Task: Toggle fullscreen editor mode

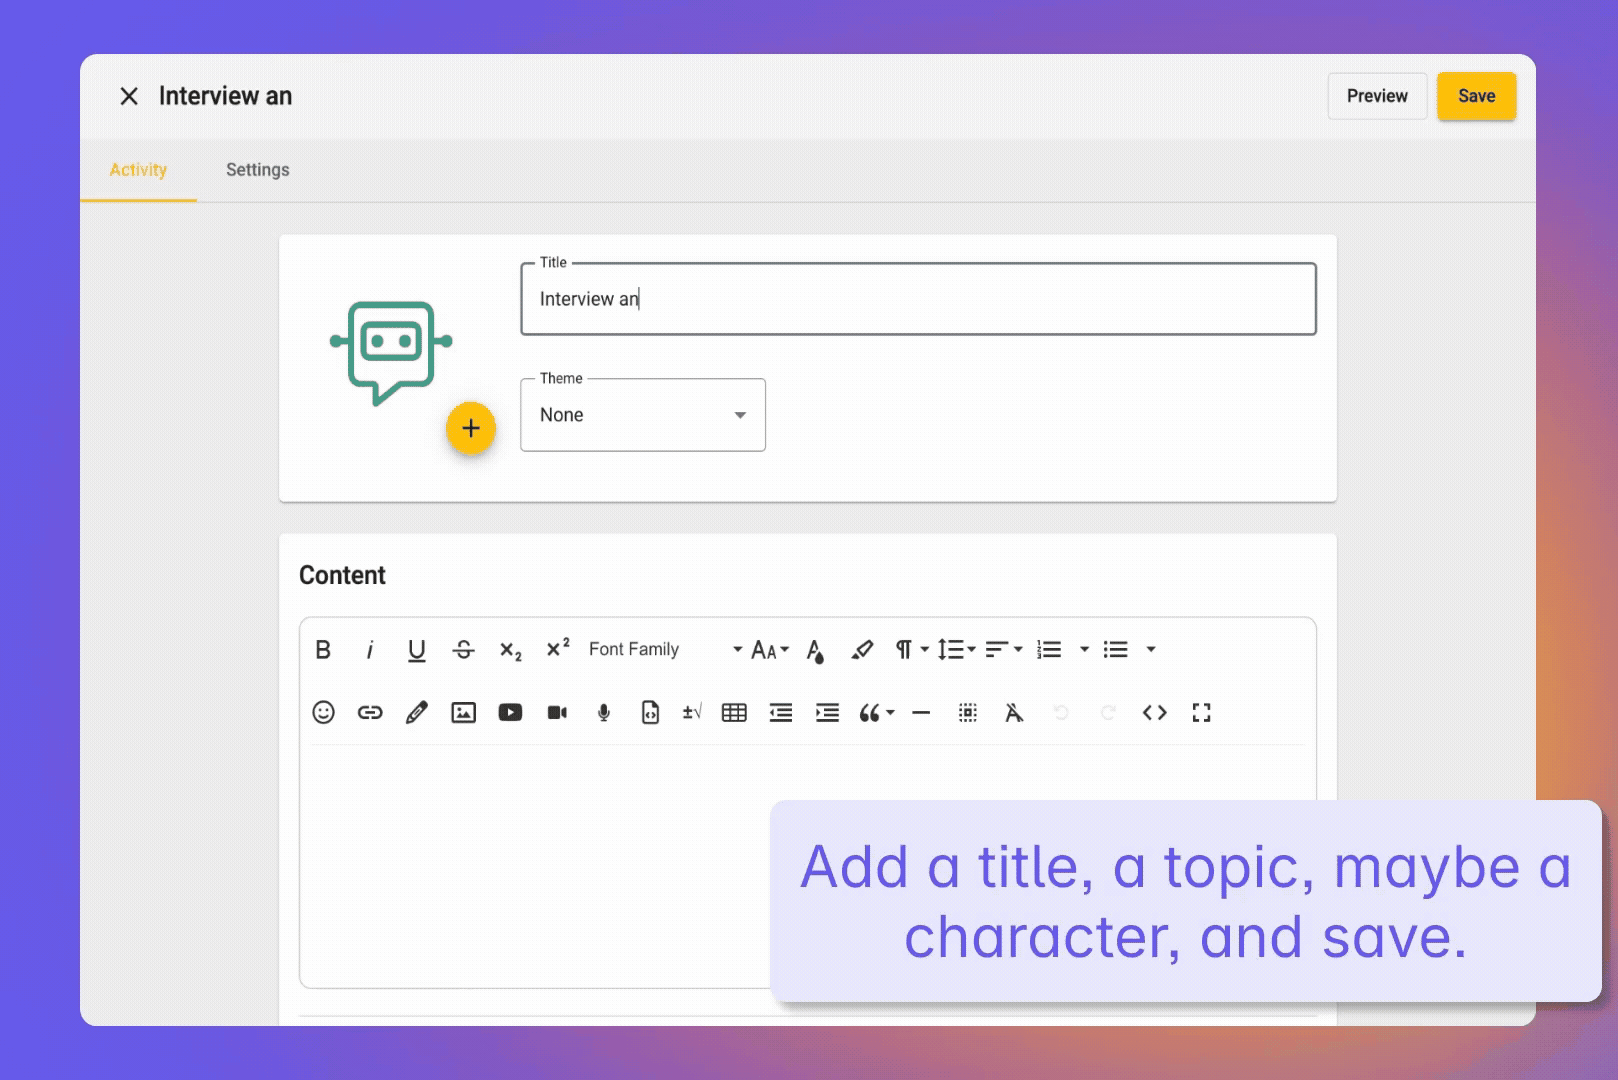Action: coord(1202,713)
